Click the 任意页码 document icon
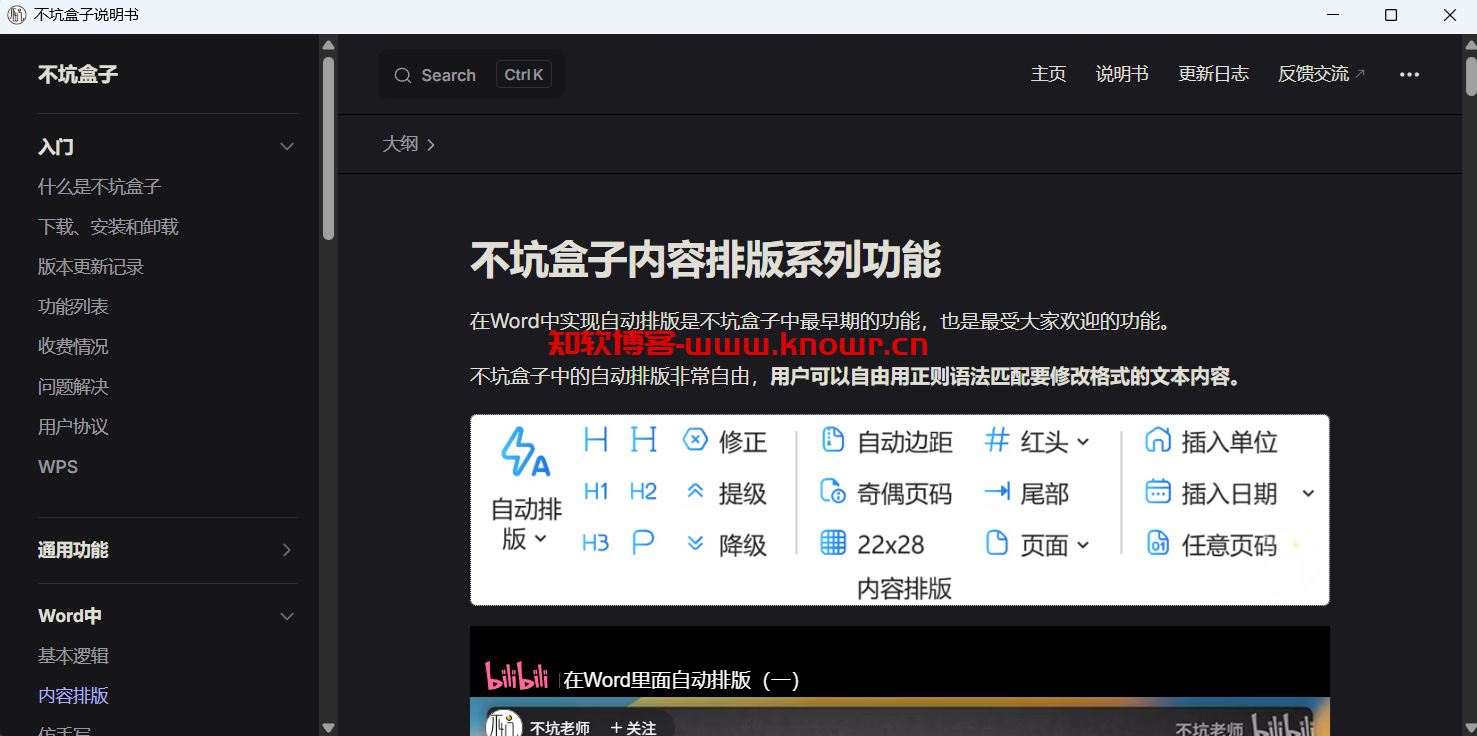The image size is (1477, 736). click(1158, 543)
